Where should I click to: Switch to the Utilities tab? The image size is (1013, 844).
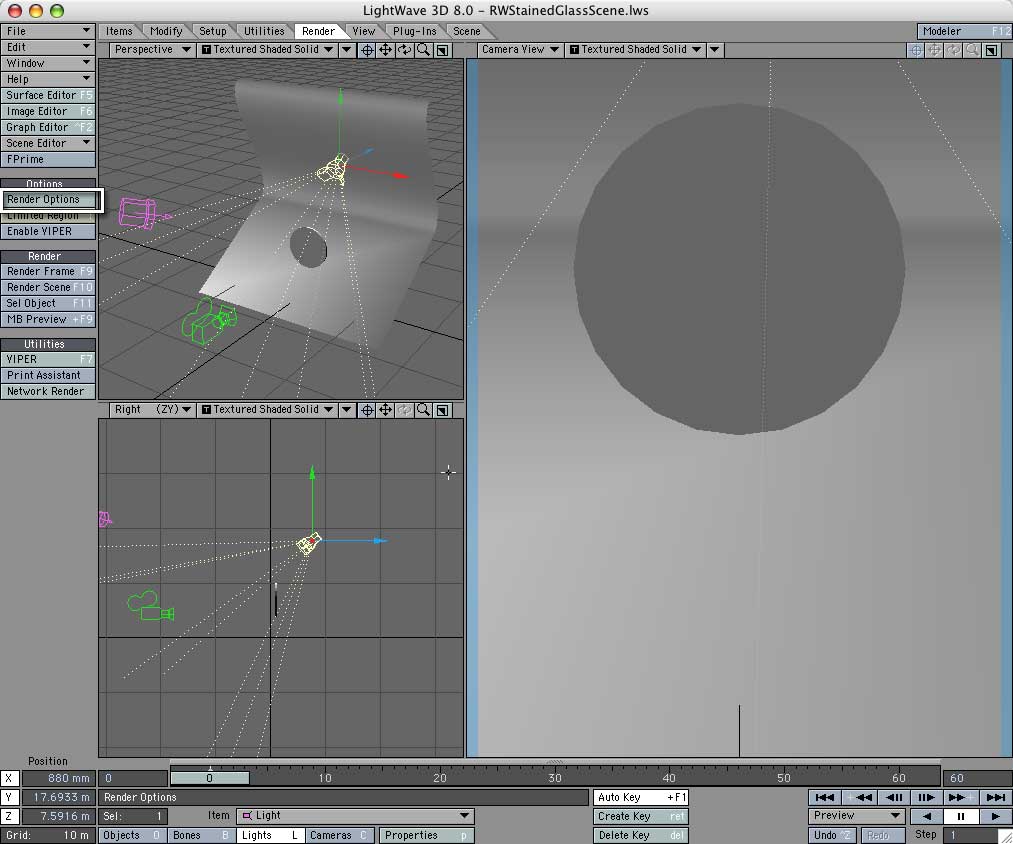[264, 31]
